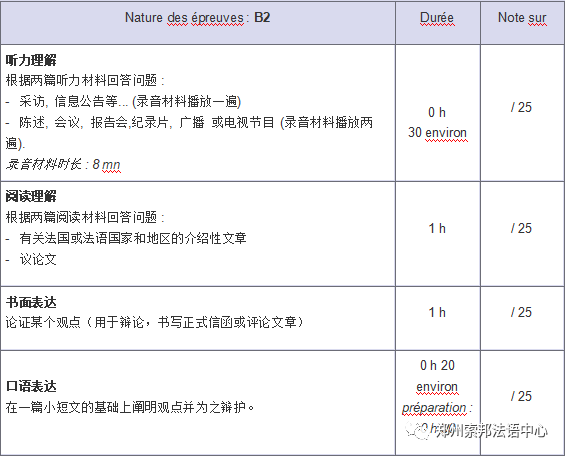Viewport: 565px width, 456px height.
Task: Click the italic word 'préparation'
Action: click(434, 408)
